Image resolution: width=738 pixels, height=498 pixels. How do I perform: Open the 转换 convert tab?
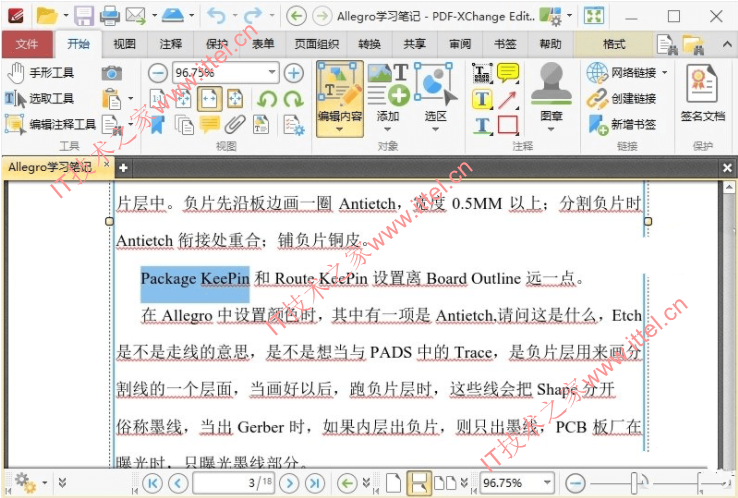tap(369, 44)
